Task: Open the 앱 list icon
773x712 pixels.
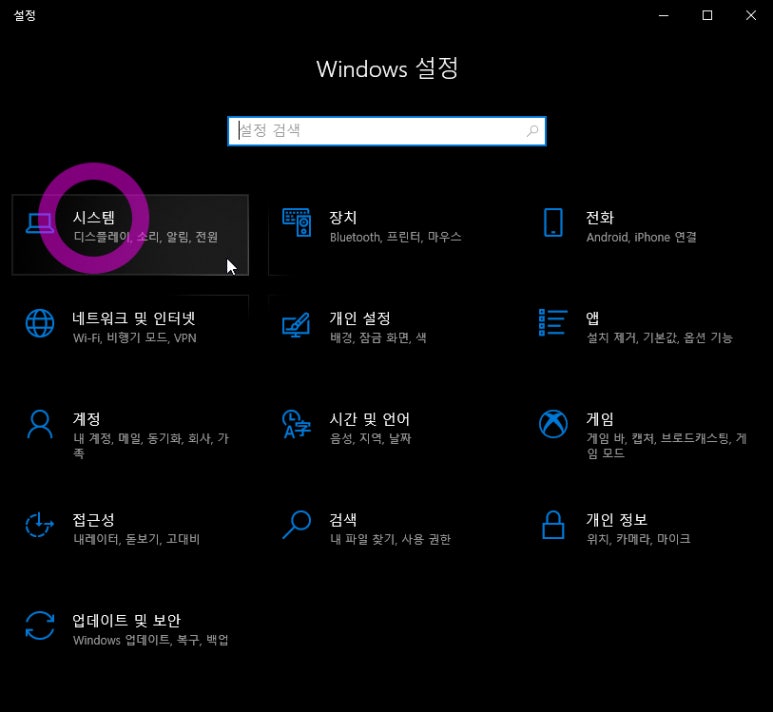Action: point(553,323)
